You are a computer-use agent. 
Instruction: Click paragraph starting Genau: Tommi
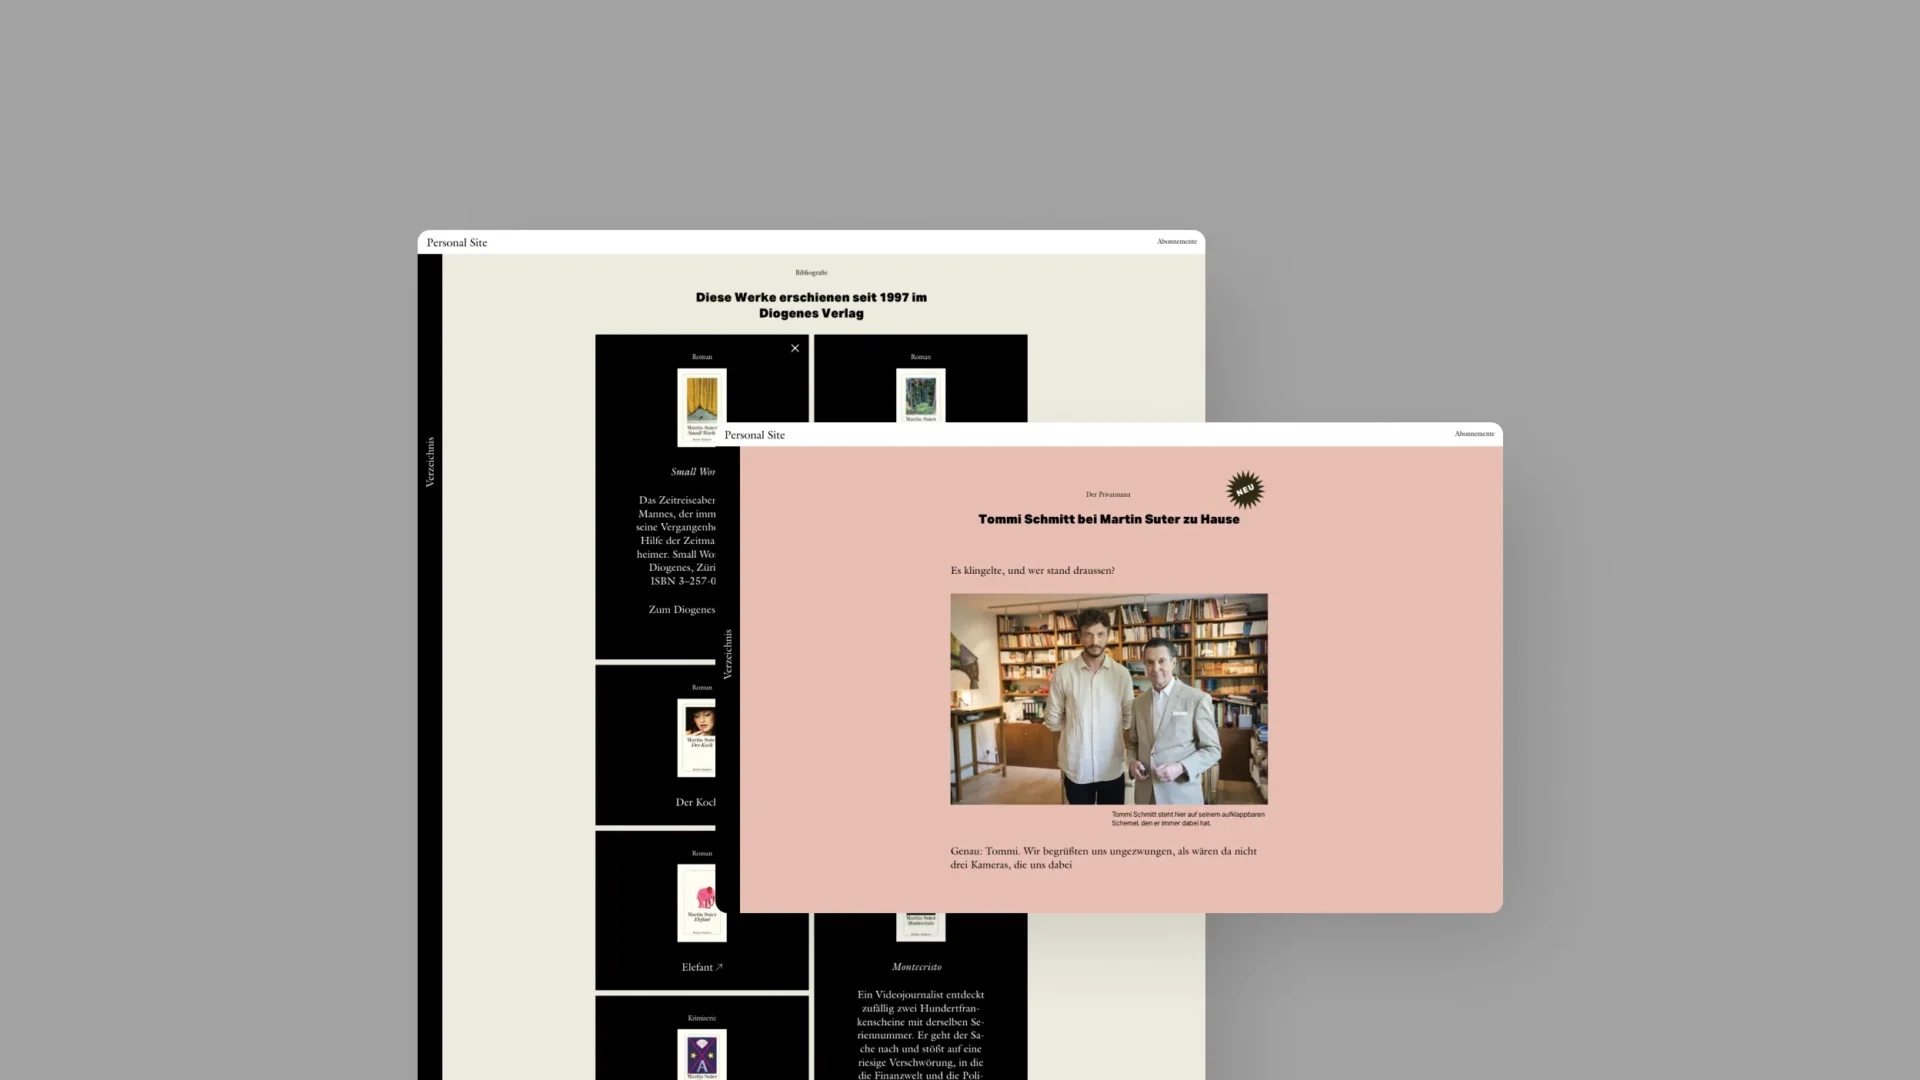point(1103,858)
